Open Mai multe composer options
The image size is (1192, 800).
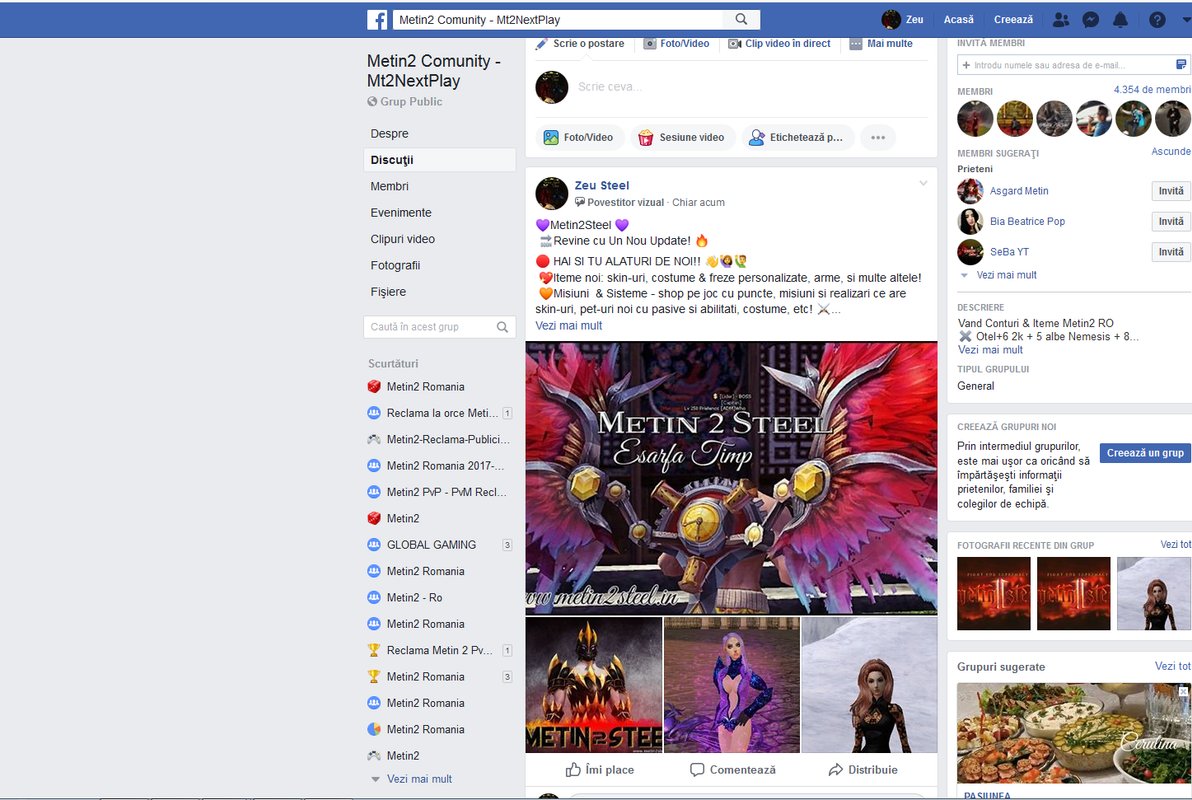pos(881,43)
